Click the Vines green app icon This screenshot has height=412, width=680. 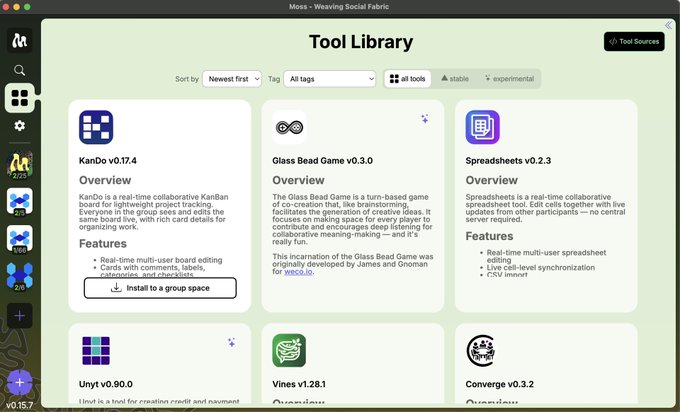289,350
